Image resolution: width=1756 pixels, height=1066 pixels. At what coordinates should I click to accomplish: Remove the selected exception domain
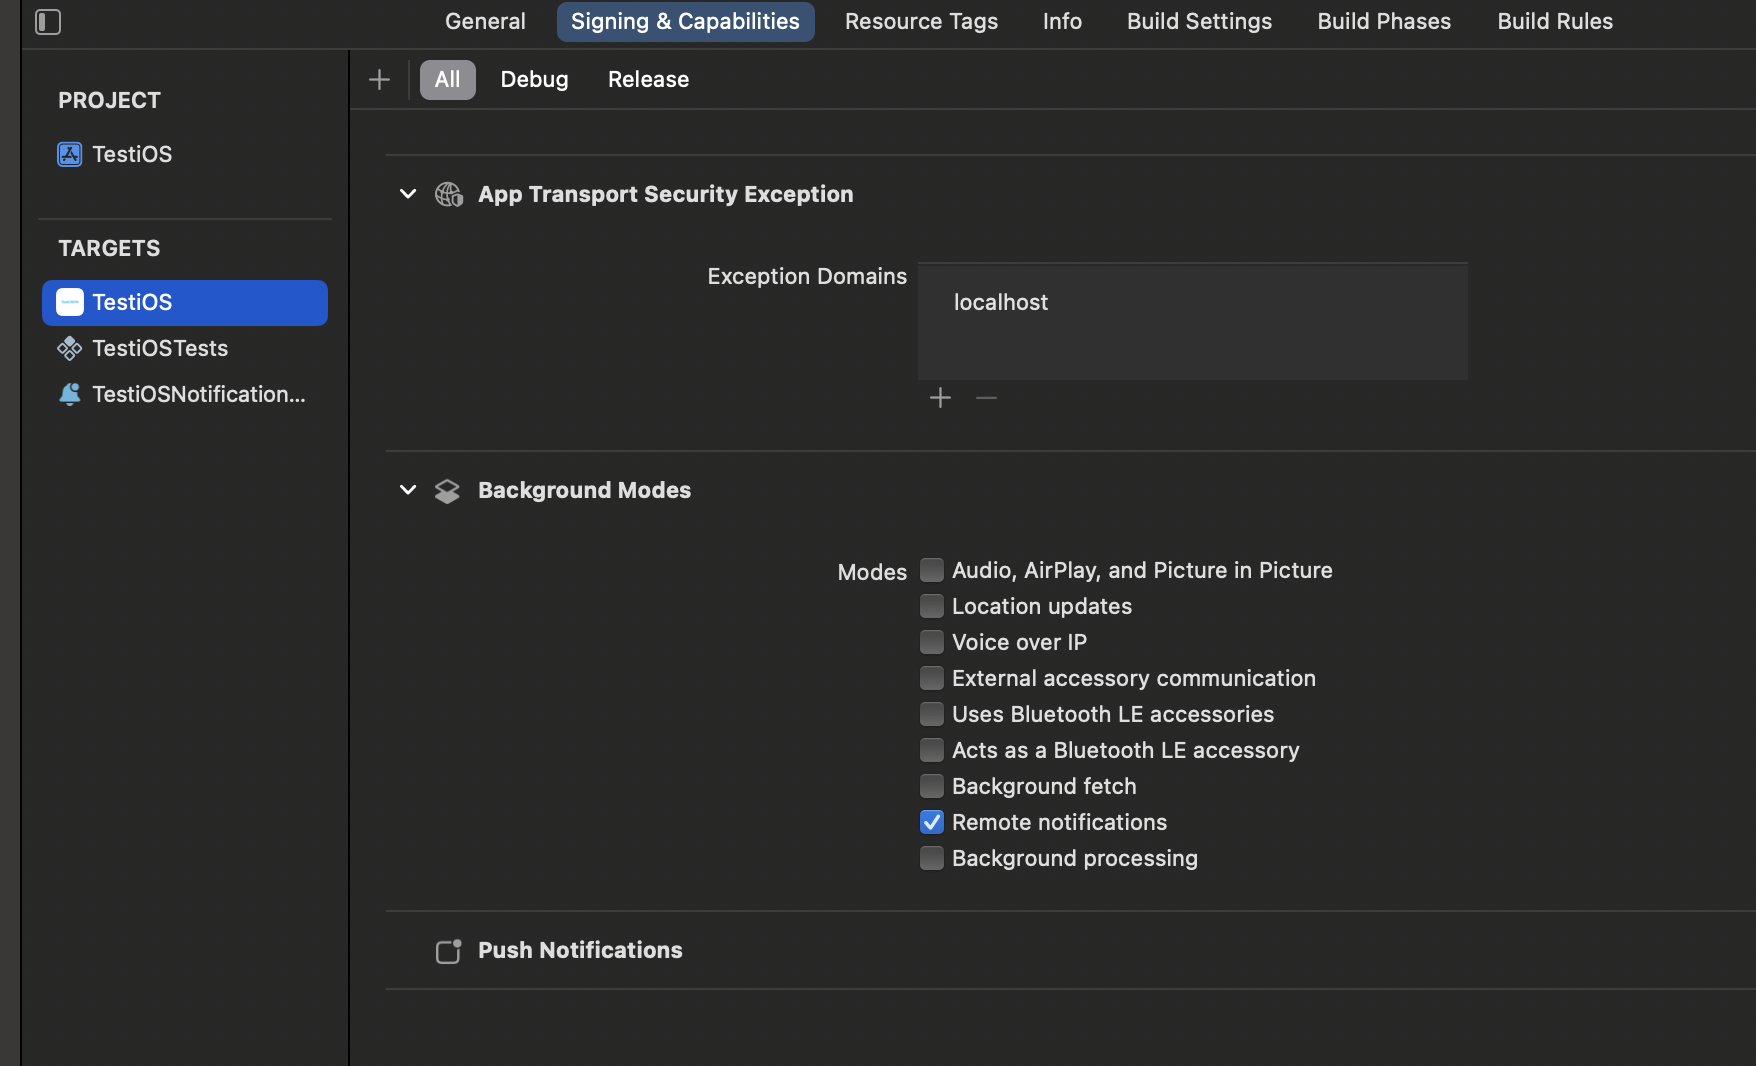(986, 398)
